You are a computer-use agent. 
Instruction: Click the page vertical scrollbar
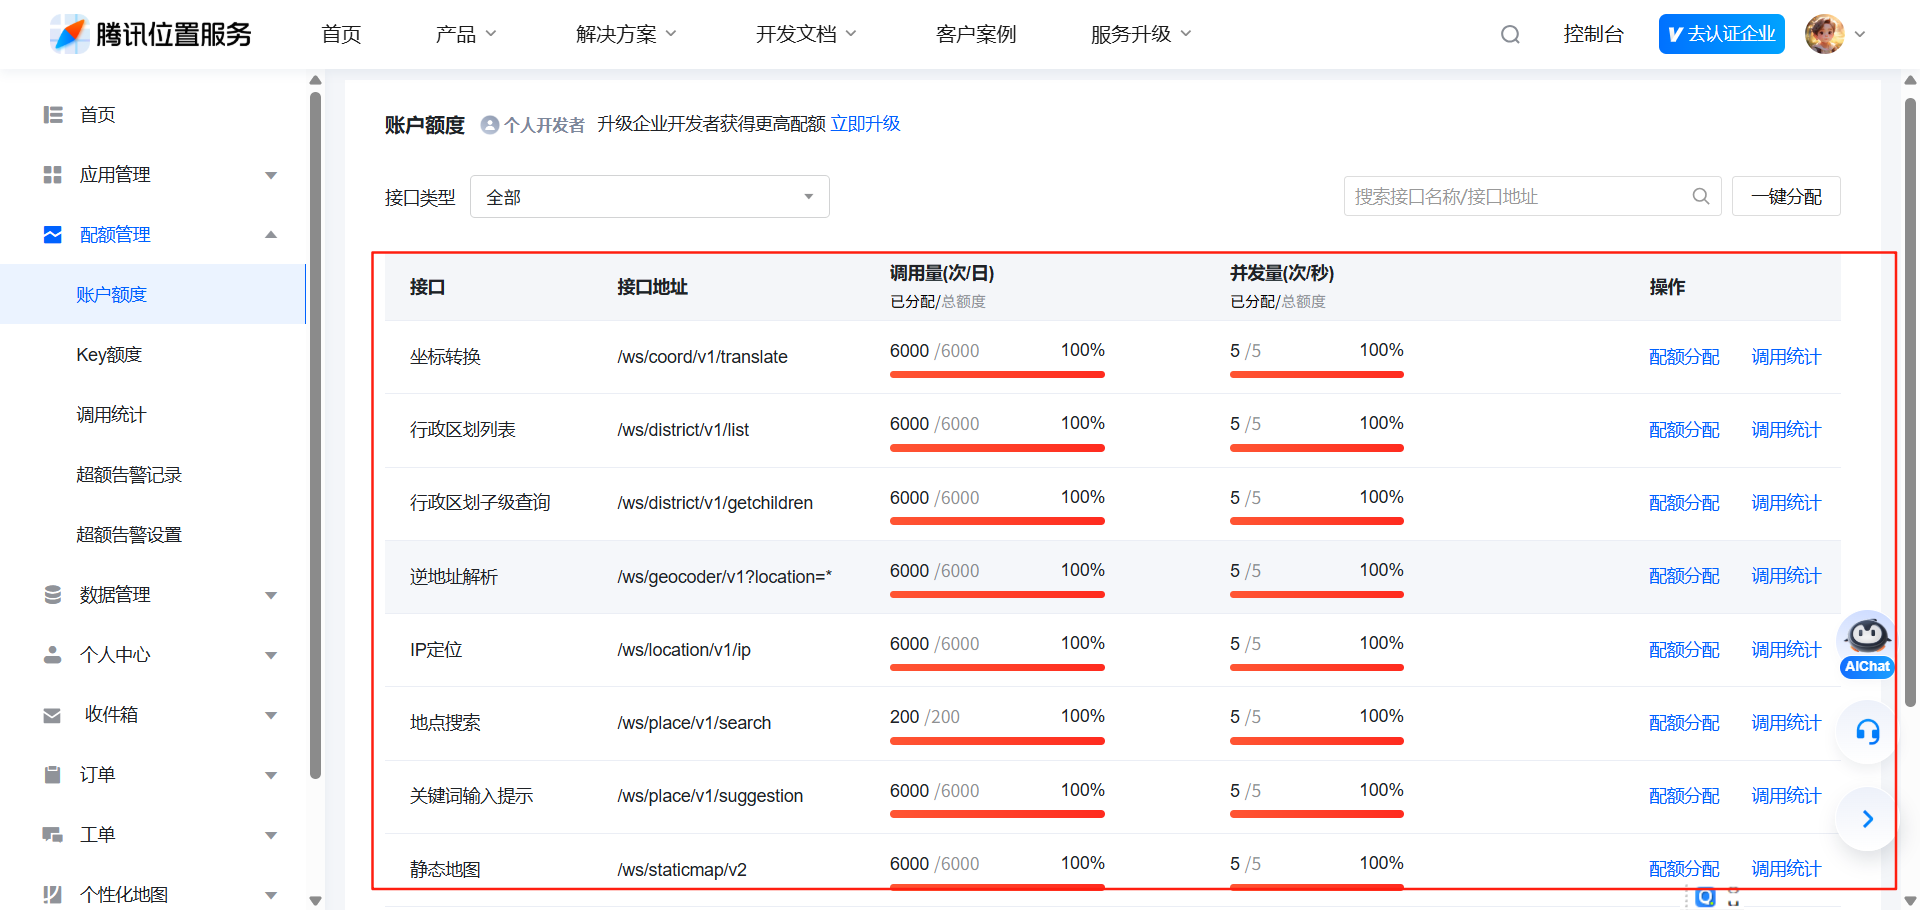[1910, 400]
